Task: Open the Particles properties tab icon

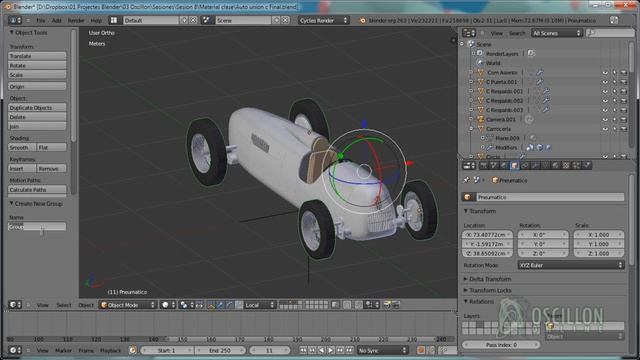Action: [576, 165]
